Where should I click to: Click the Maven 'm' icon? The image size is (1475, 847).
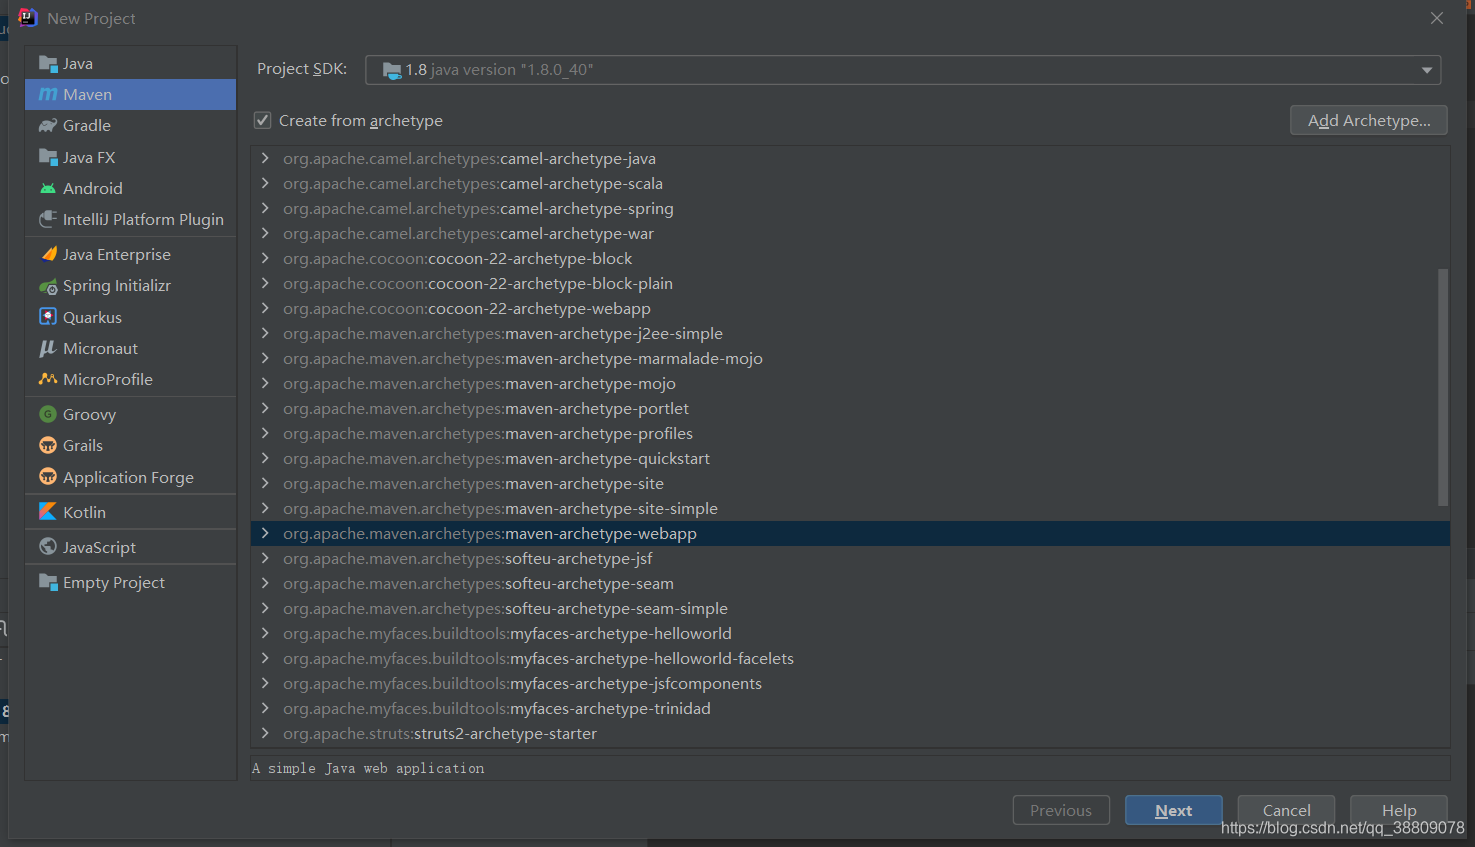point(47,95)
